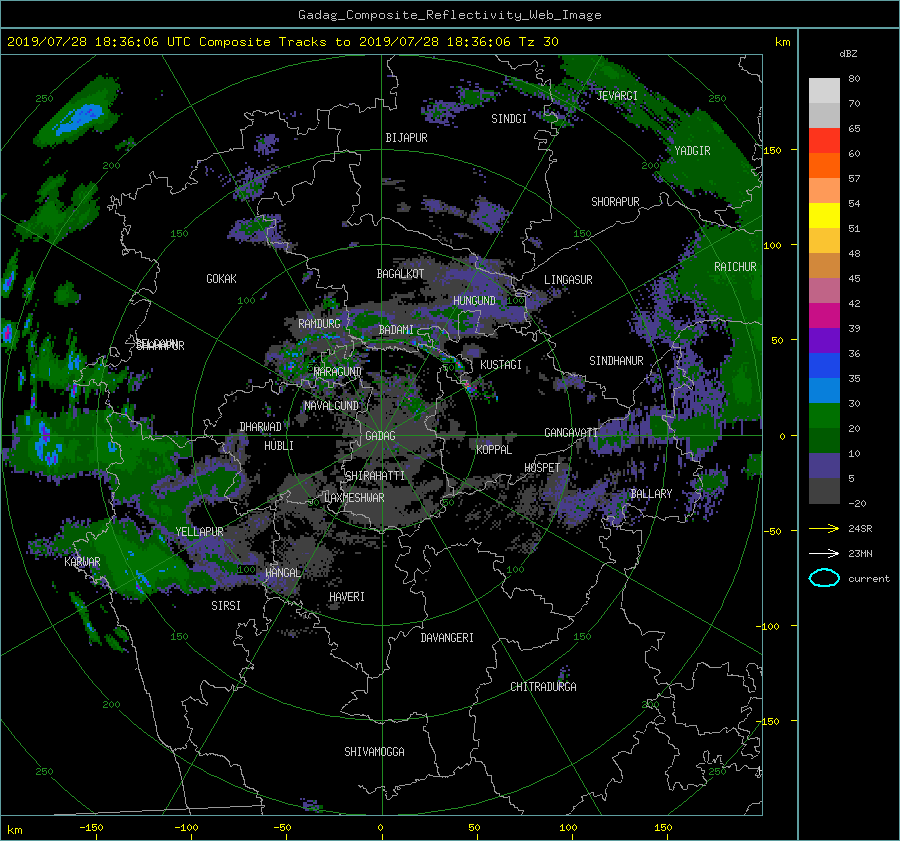Click the 150 tick on right axis
The image size is (900, 841).
[x=772, y=150]
